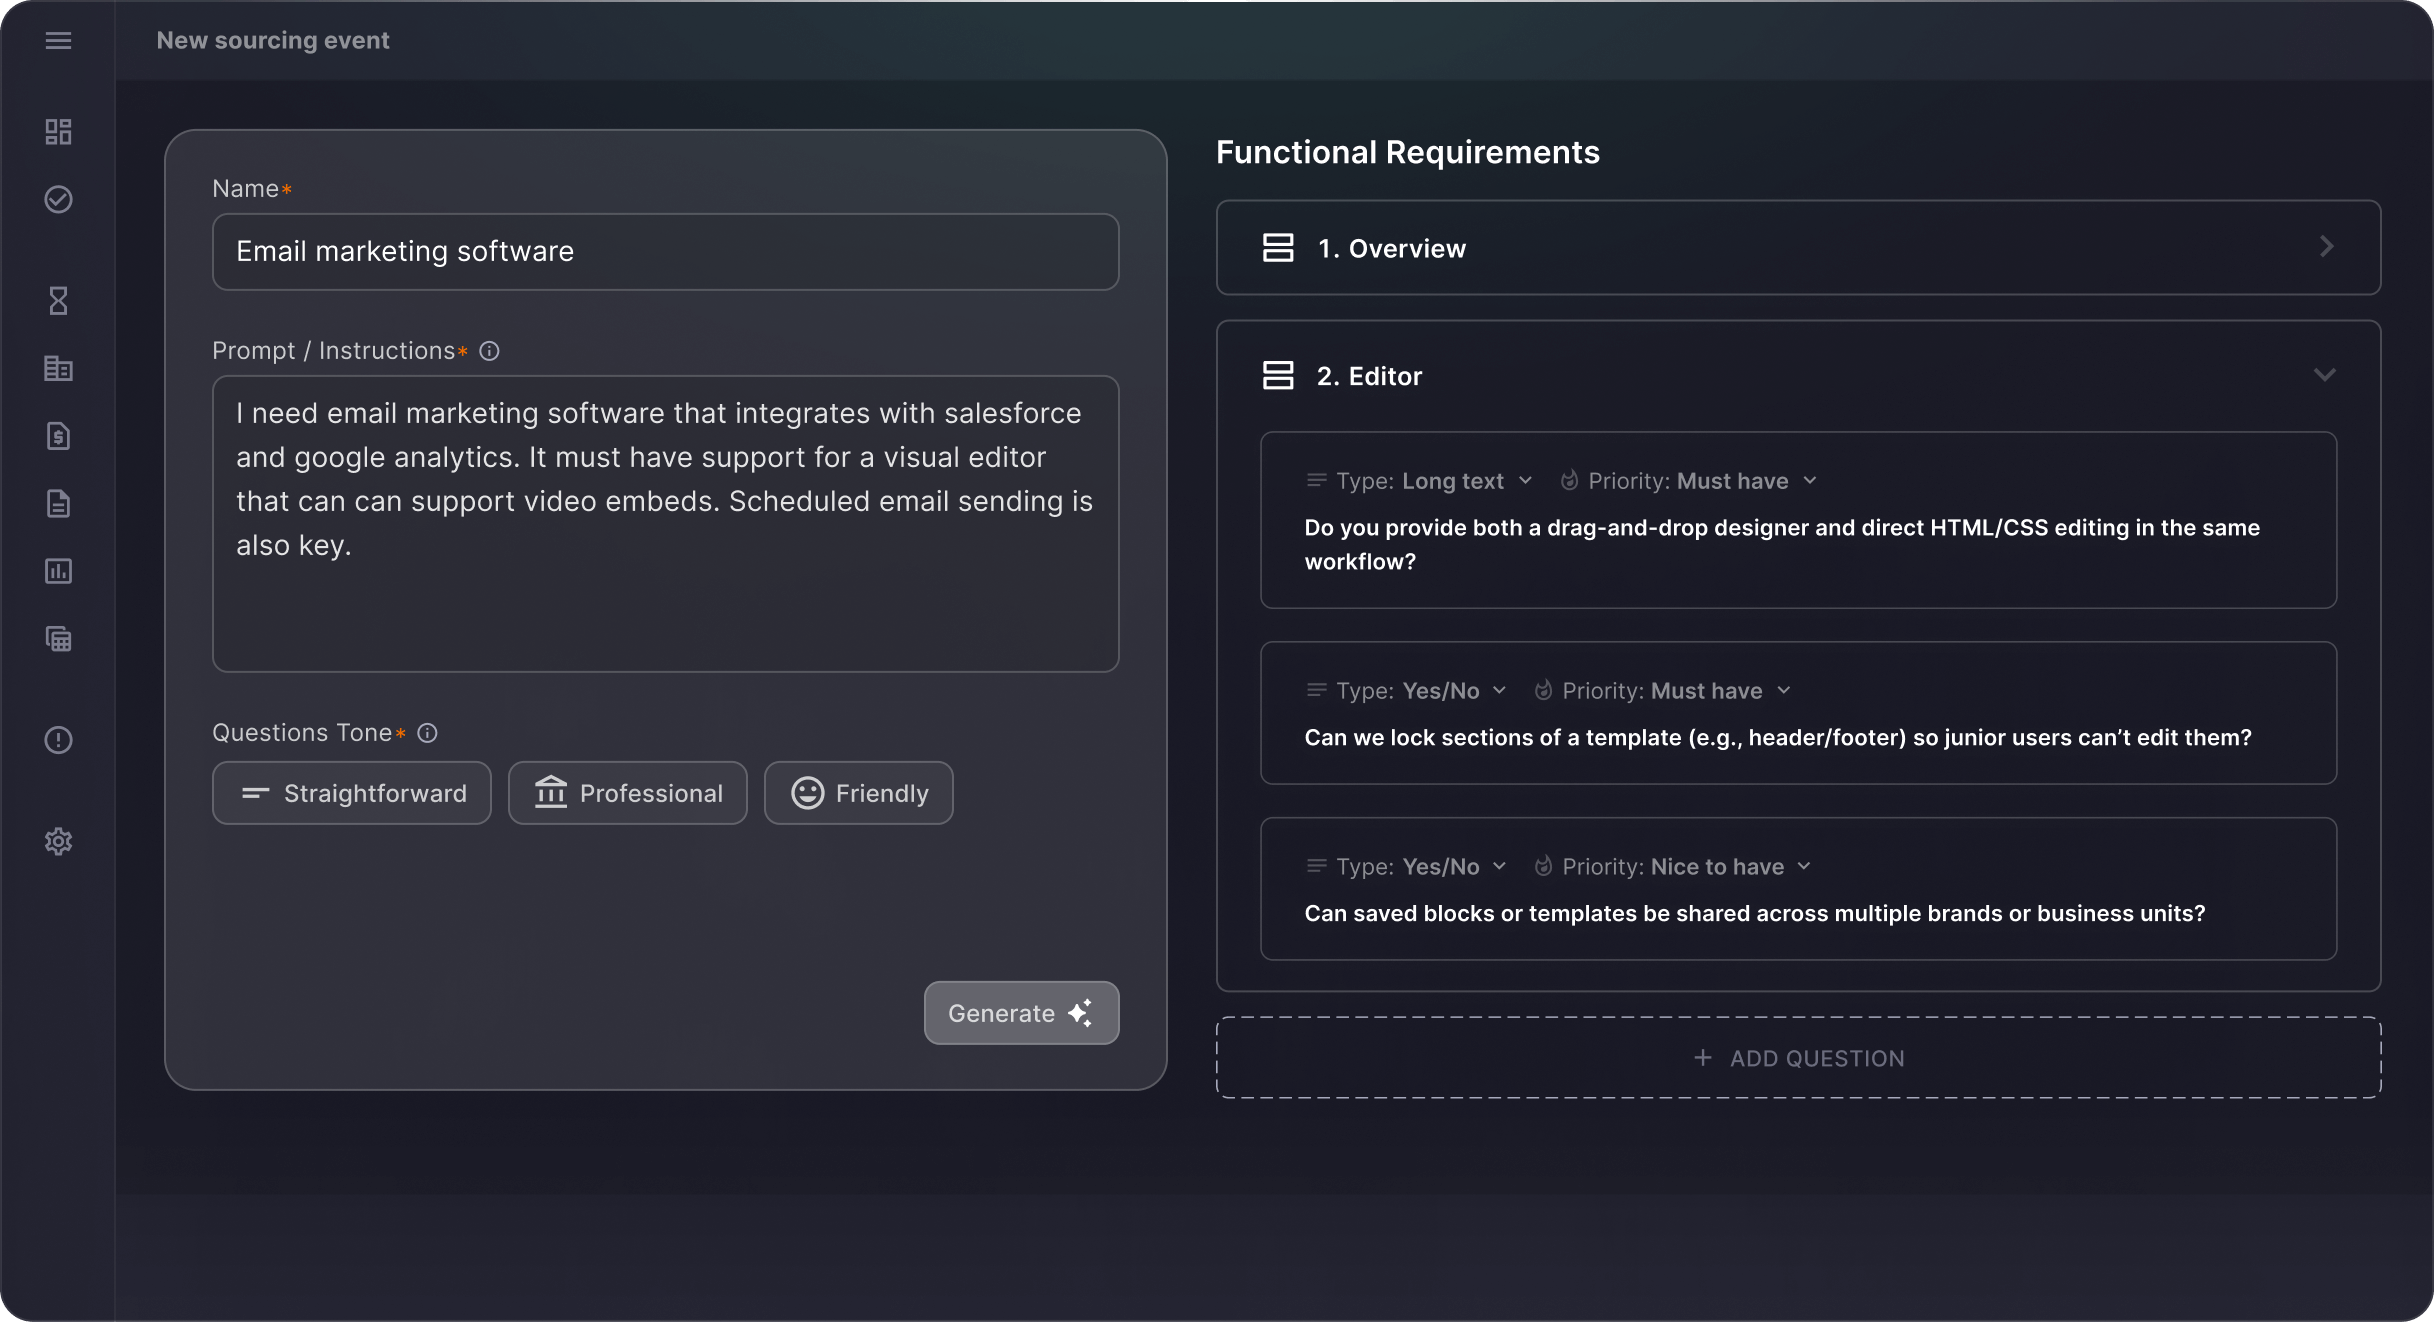Click the alert circle sidebar icon
This screenshot has height=1322, width=2435.
[58, 740]
